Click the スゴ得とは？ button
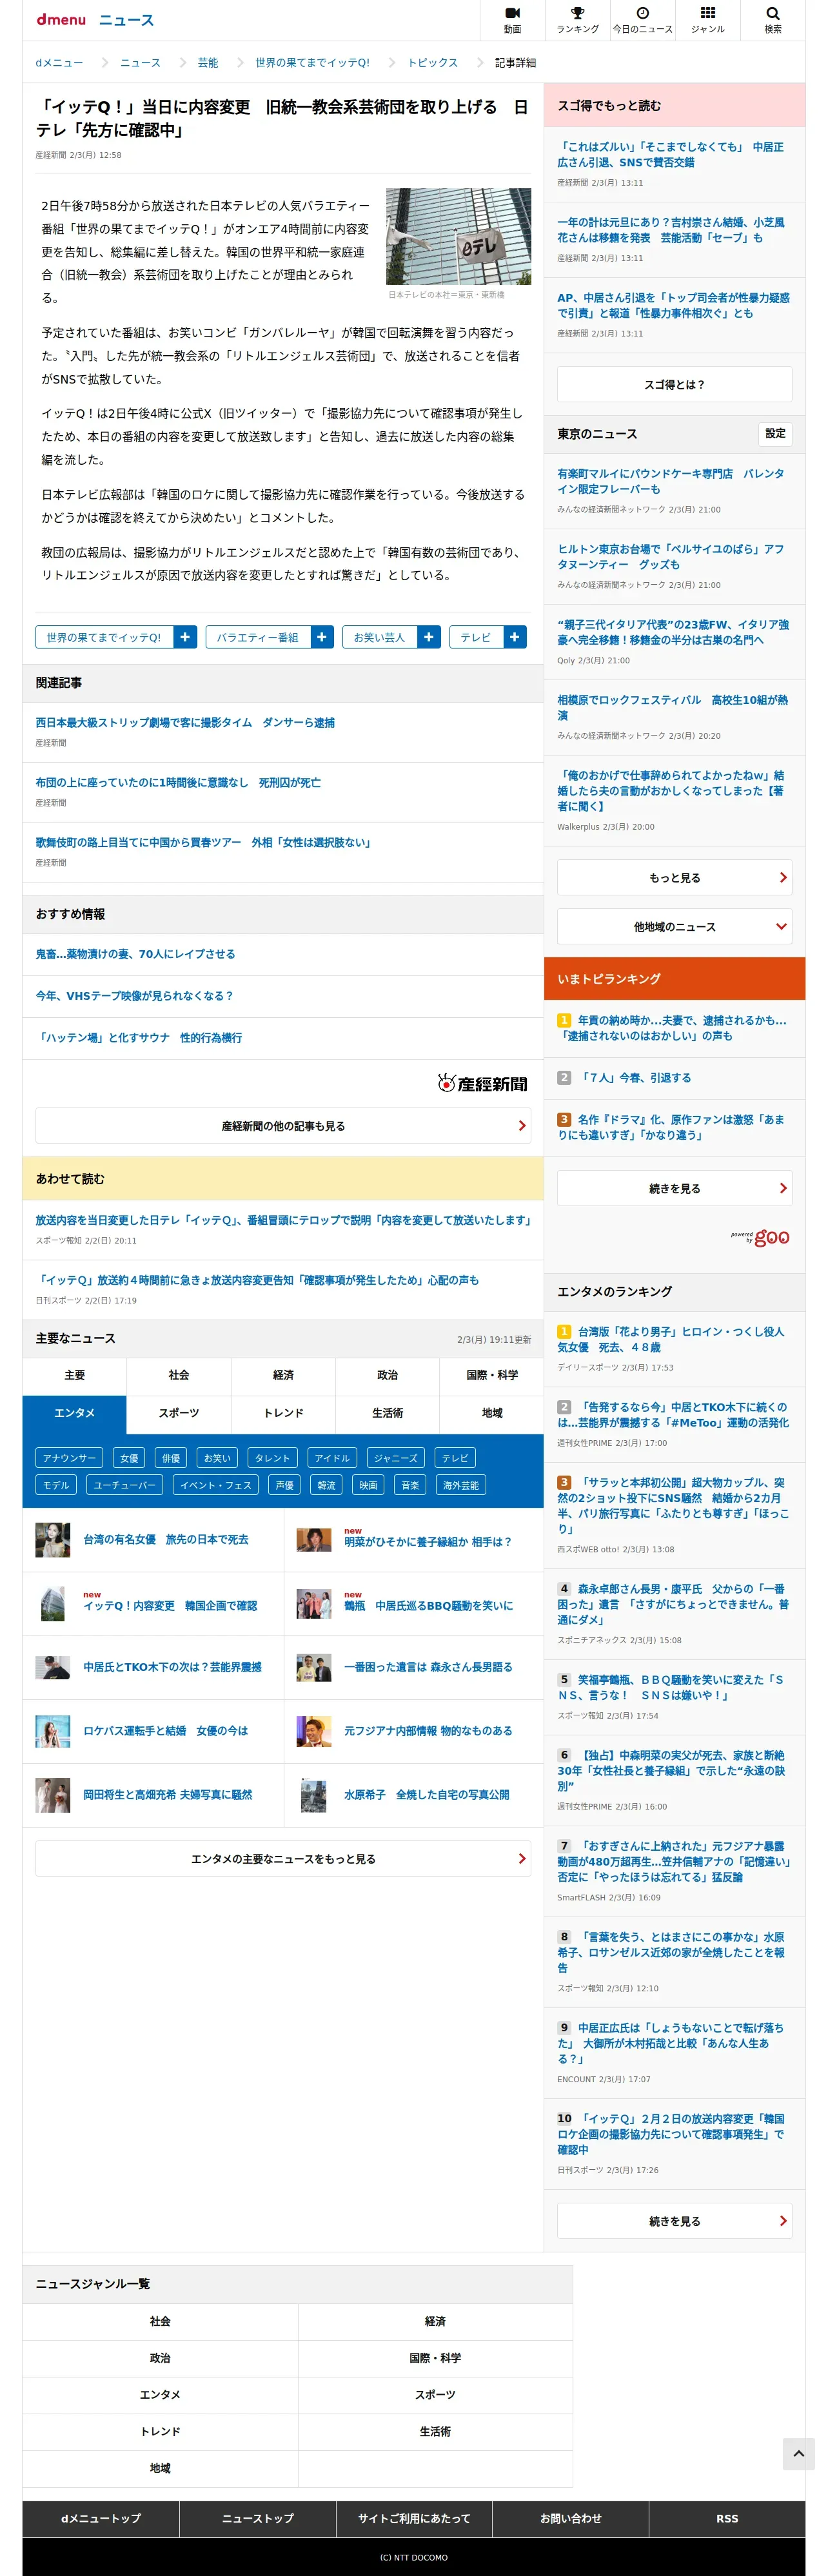828x2576 pixels. point(675,385)
